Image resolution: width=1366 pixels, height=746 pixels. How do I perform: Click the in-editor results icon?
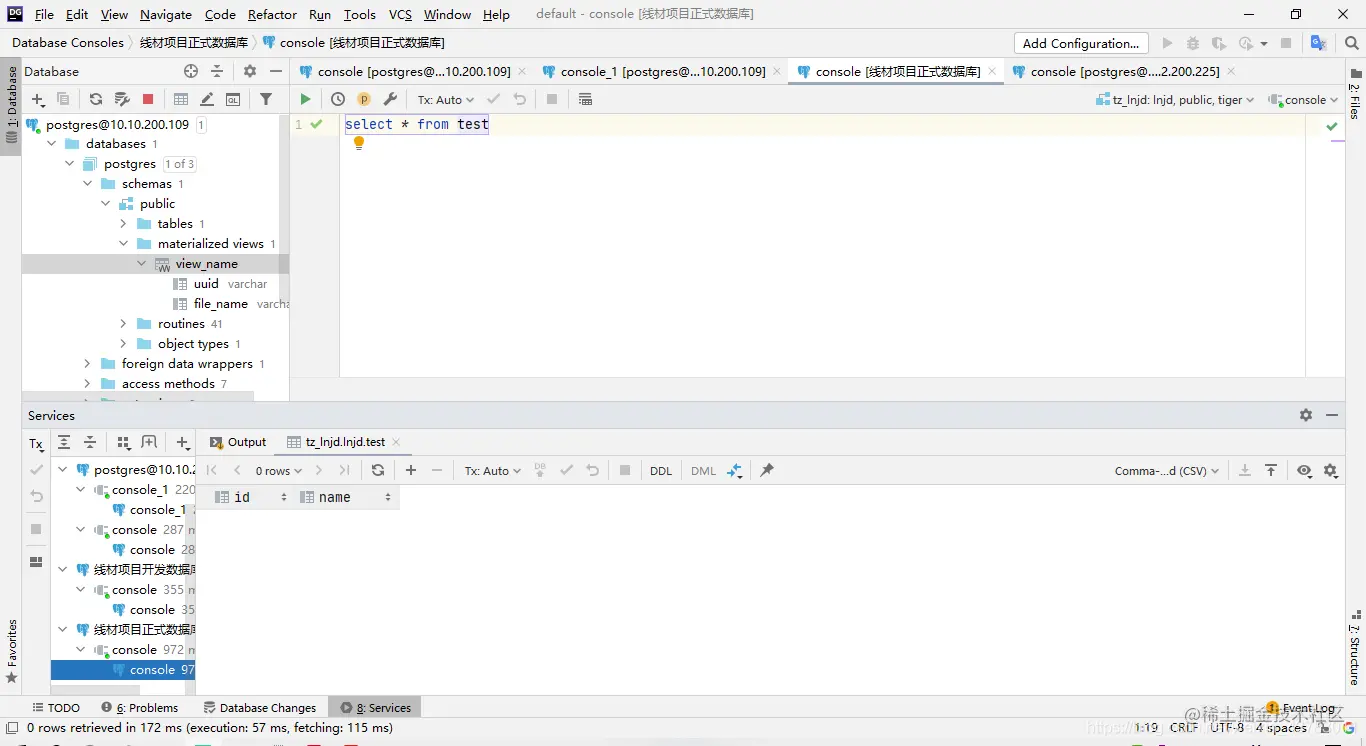click(585, 99)
